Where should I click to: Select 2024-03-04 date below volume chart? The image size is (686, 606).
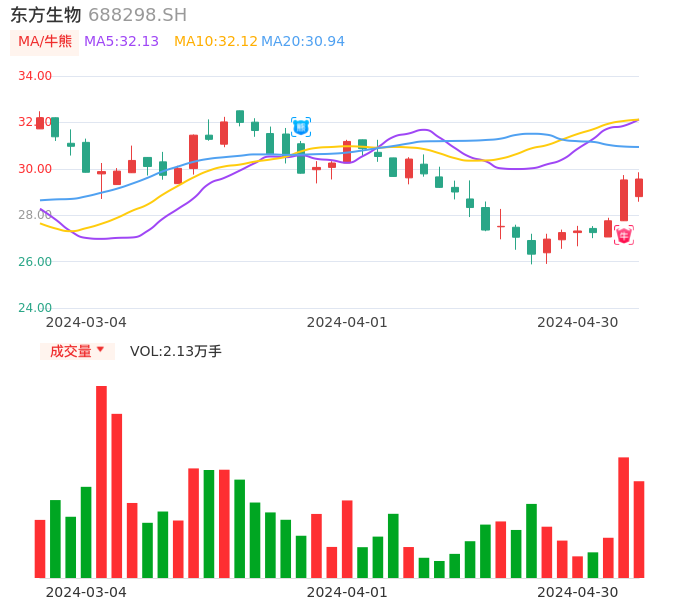point(86,592)
